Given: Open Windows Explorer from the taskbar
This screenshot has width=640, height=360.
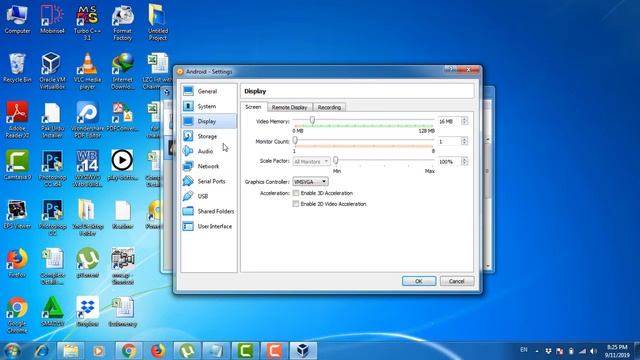Looking at the screenshot, I should (x=70, y=351).
